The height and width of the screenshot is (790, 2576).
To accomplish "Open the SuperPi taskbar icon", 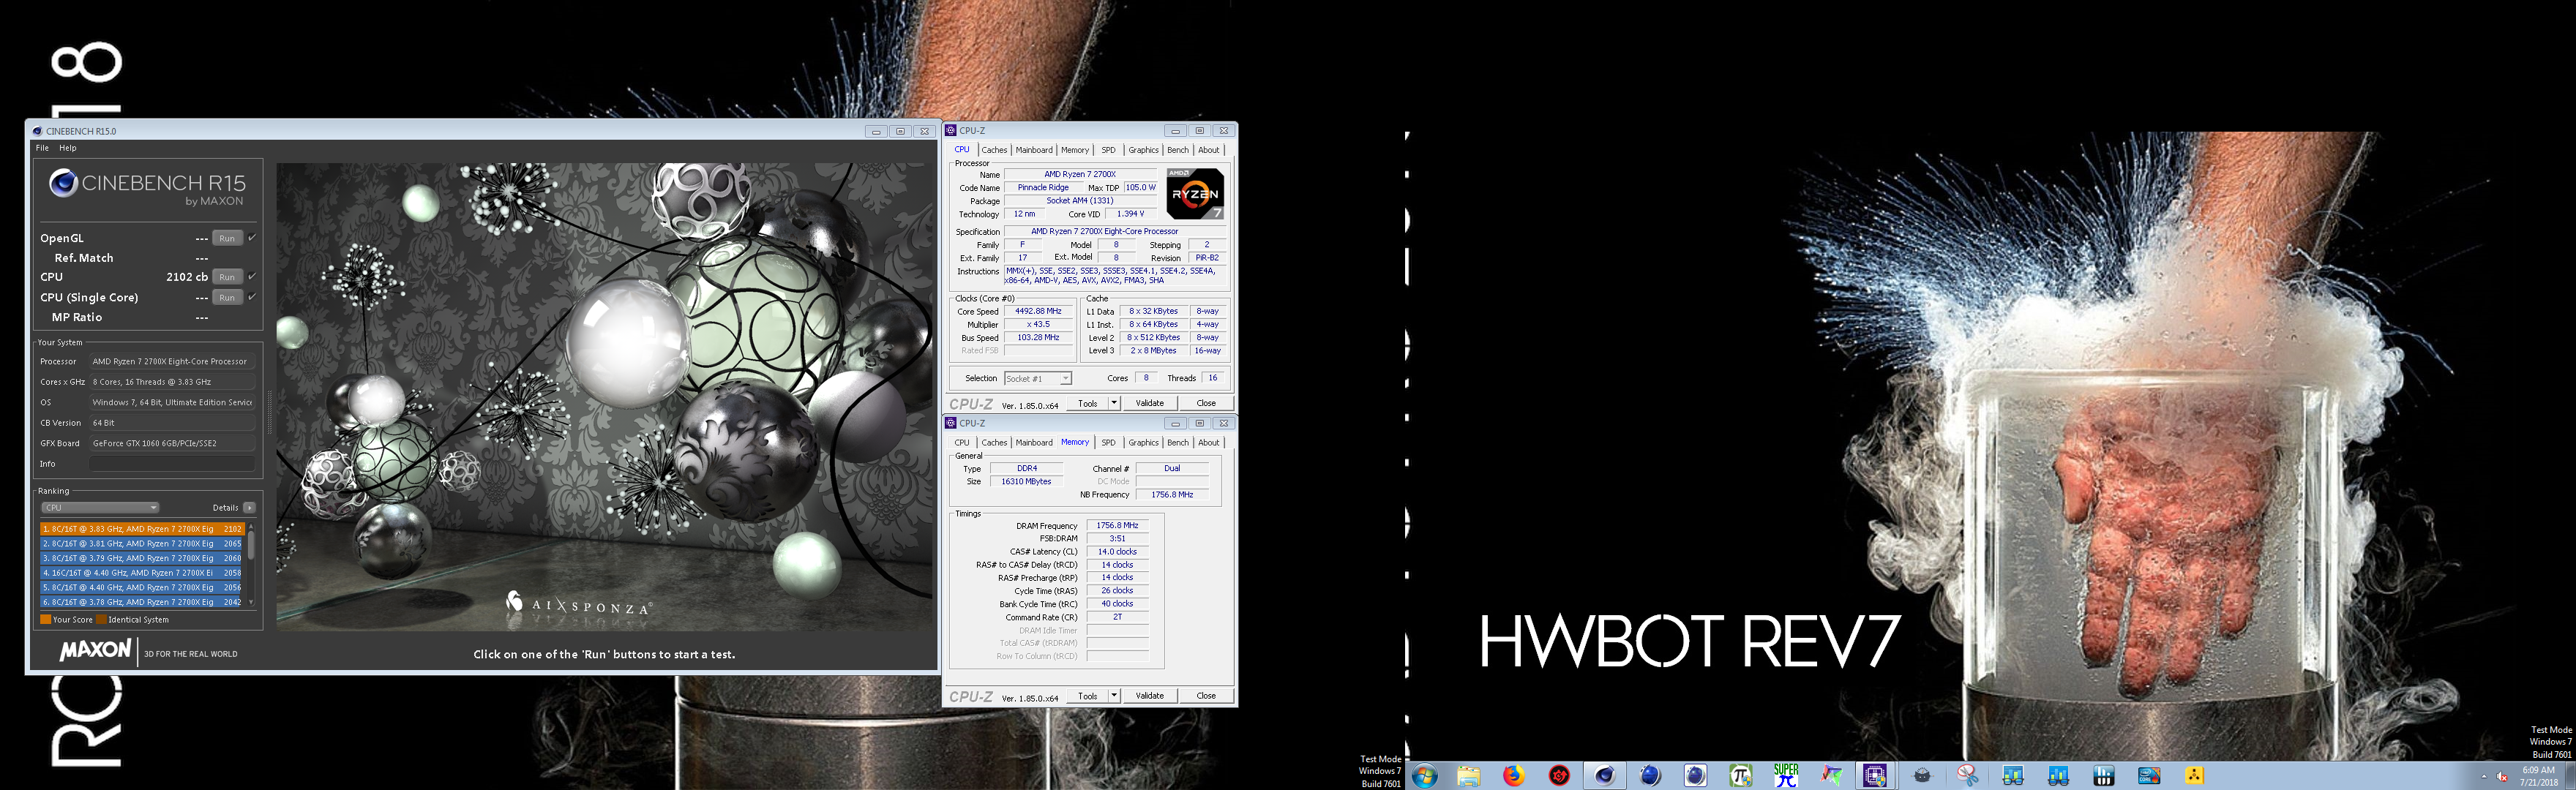I will pyautogui.click(x=1786, y=776).
